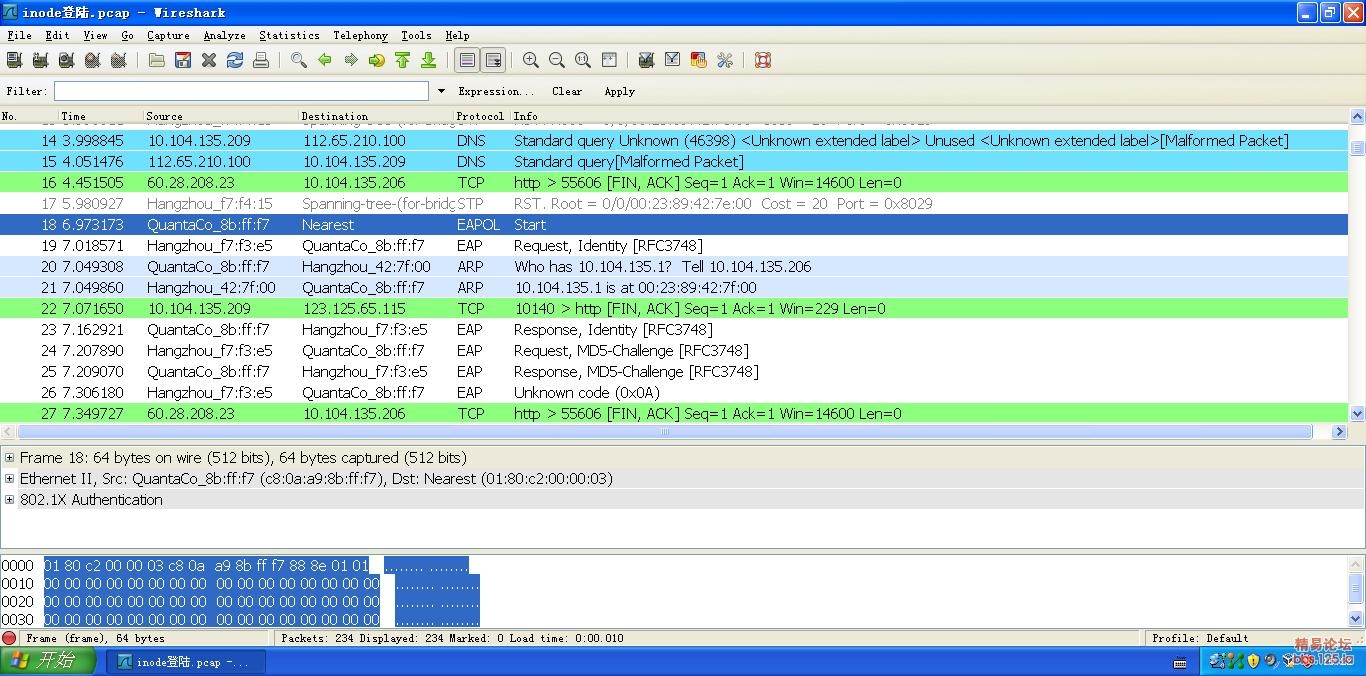The image size is (1366, 676).
Task: Clear the display filter
Action: pos(567,91)
